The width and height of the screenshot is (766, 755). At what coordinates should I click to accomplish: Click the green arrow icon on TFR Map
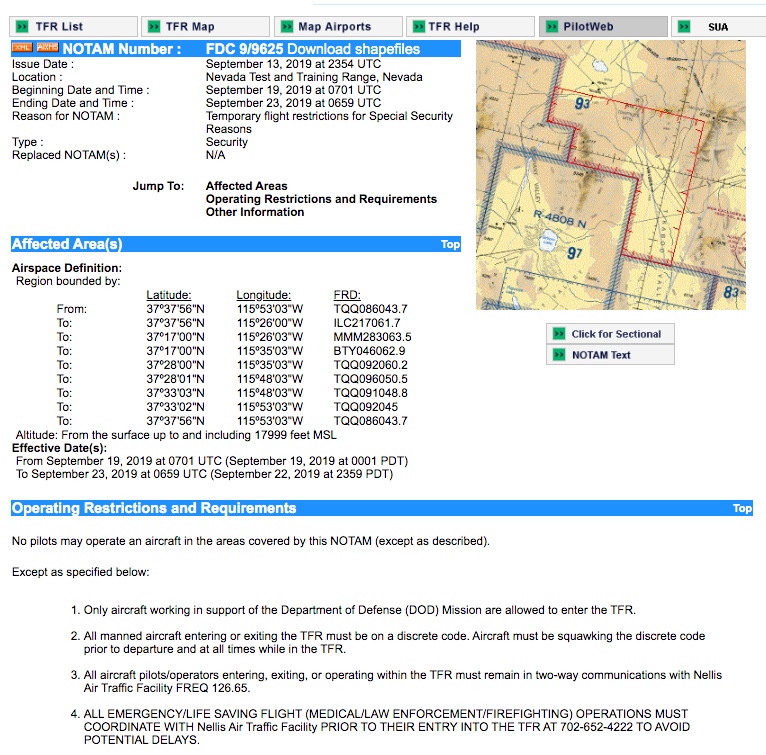(x=153, y=27)
